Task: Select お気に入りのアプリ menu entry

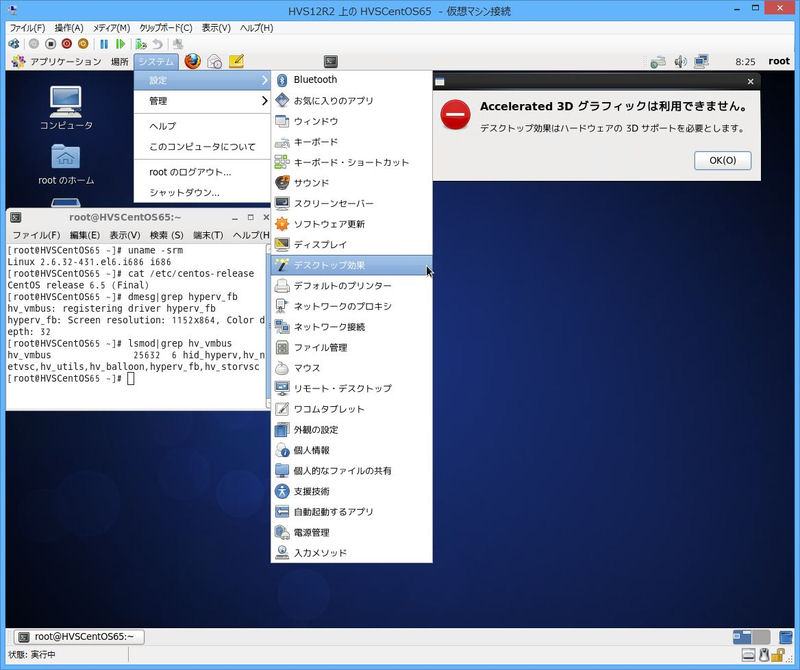Action: tap(352, 101)
